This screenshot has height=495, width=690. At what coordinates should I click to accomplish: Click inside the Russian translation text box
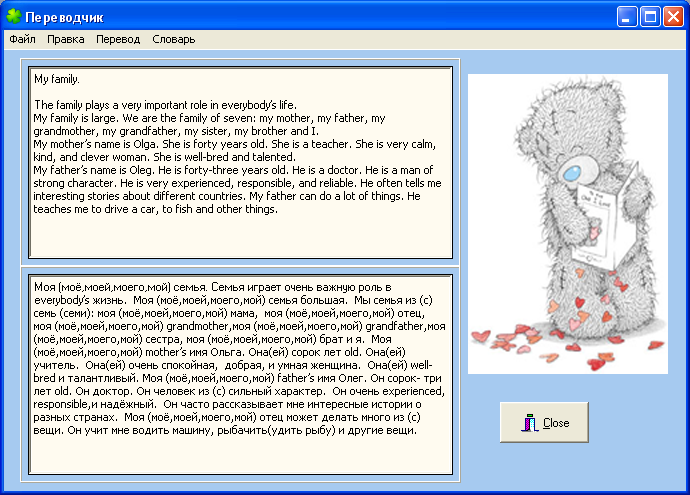tap(240, 374)
